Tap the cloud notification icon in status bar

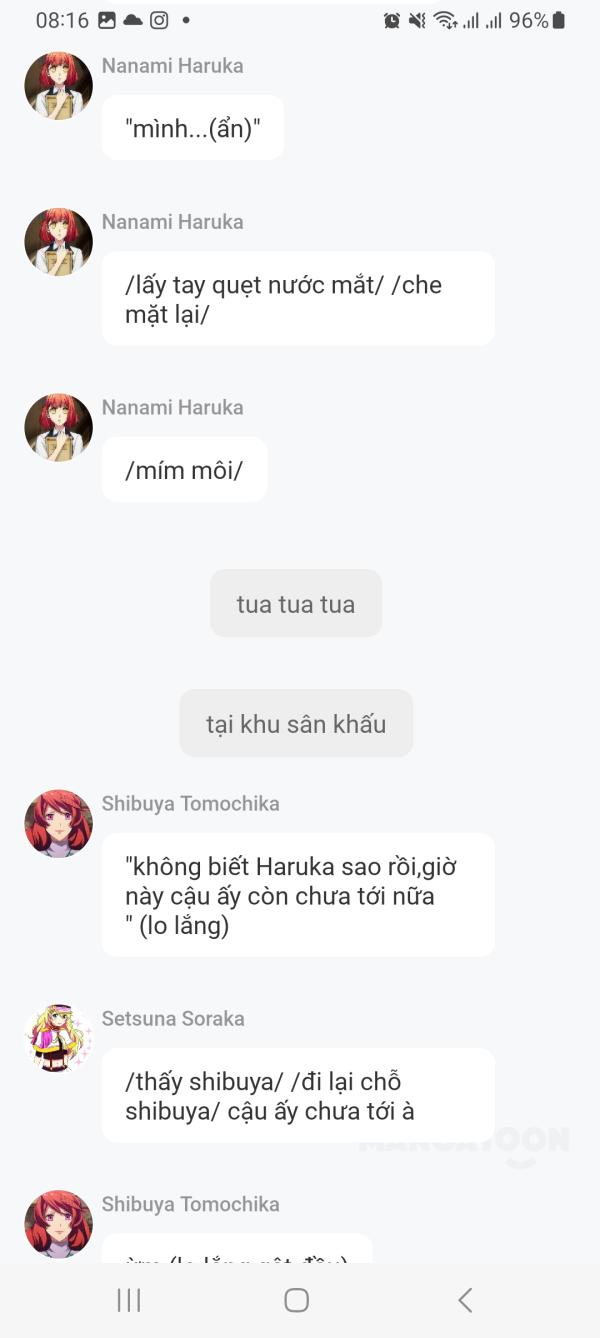(x=133, y=20)
